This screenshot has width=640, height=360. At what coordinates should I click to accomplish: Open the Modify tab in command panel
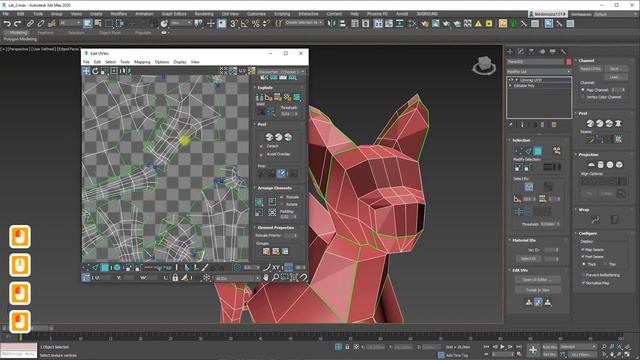(520, 51)
